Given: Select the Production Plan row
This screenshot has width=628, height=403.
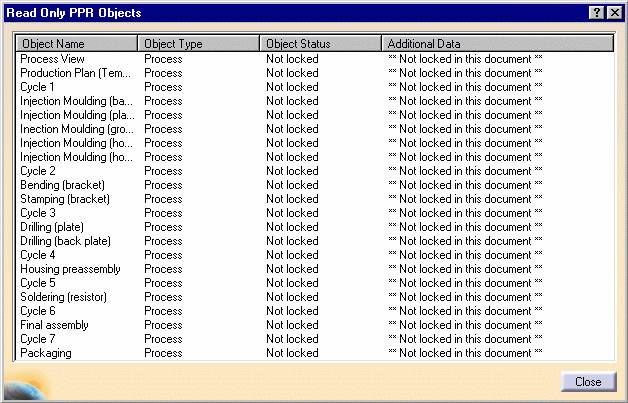Looking at the screenshot, I should tap(75, 73).
